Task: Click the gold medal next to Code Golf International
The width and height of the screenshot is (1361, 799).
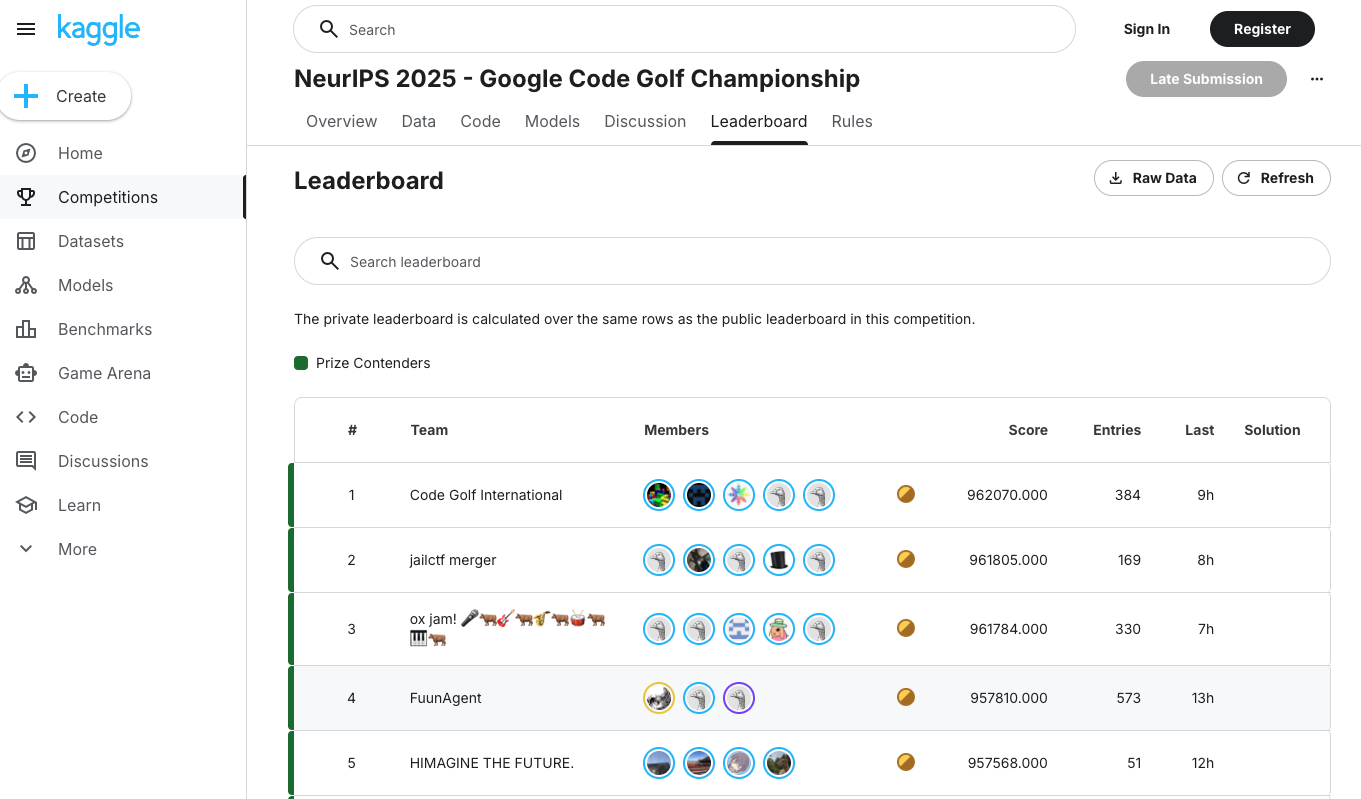Action: tap(905, 494)
